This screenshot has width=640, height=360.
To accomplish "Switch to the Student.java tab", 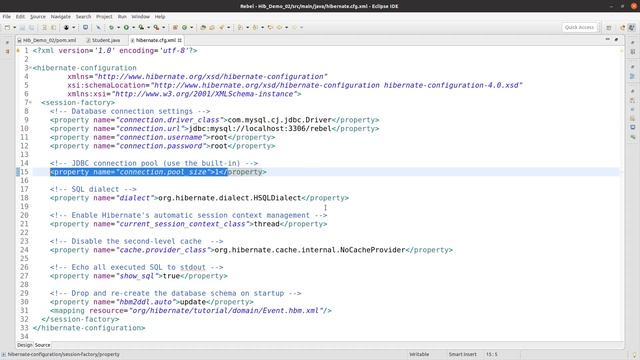I will click(x=103, y=40).
